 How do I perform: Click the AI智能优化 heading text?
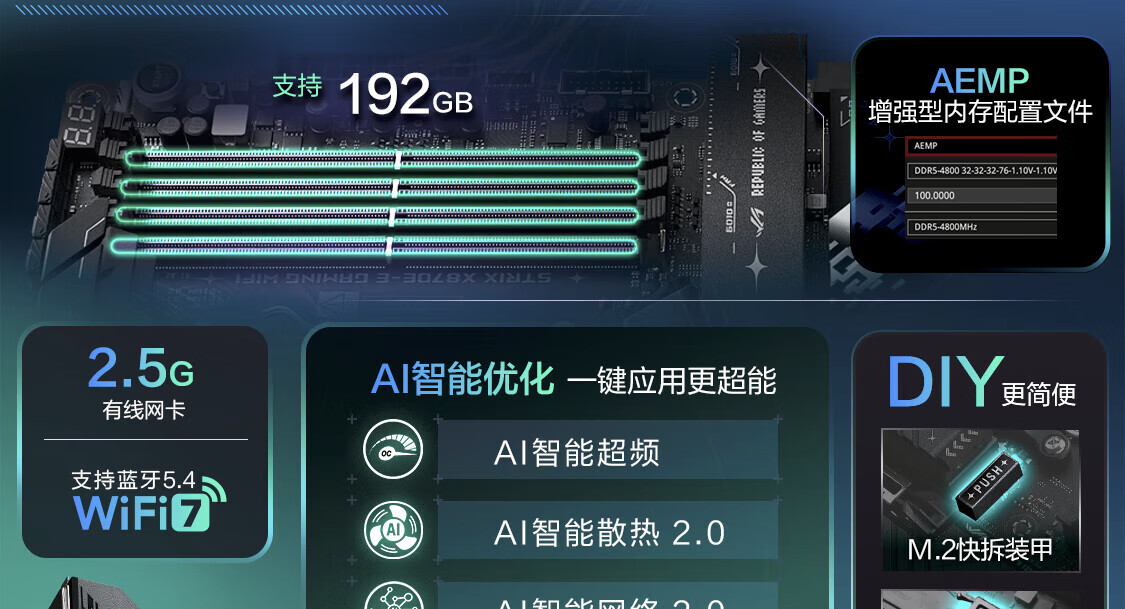463,379
